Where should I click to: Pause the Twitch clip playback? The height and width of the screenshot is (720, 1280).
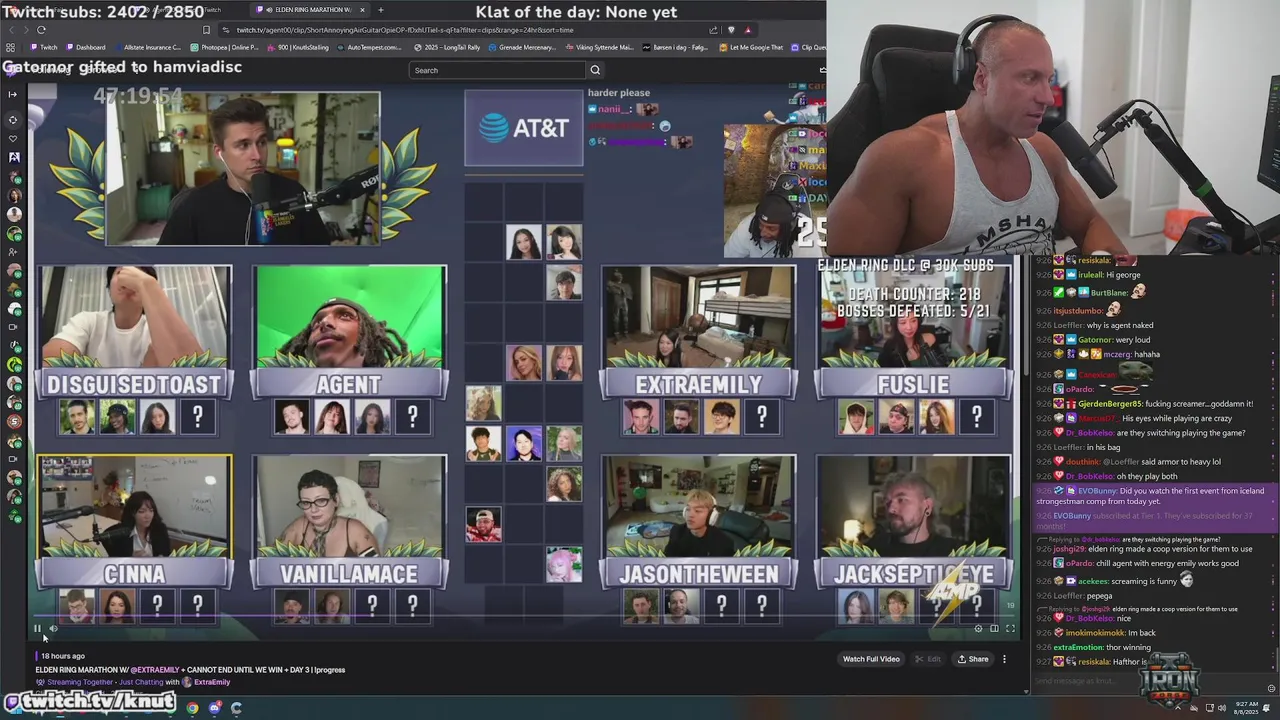click(37, 629)
